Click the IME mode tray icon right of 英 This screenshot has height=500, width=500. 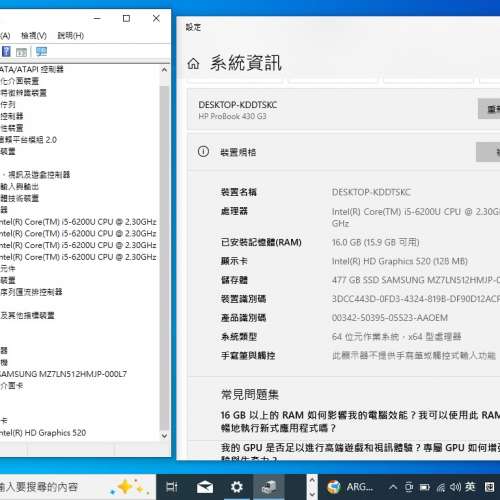(489, 487)
